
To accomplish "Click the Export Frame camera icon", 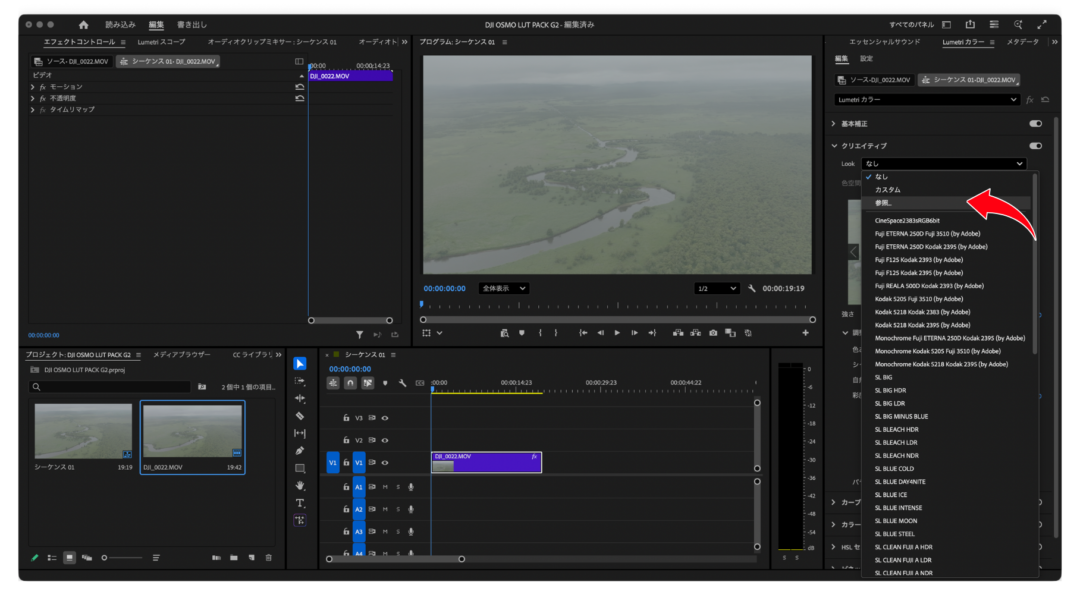I will 713,333.
